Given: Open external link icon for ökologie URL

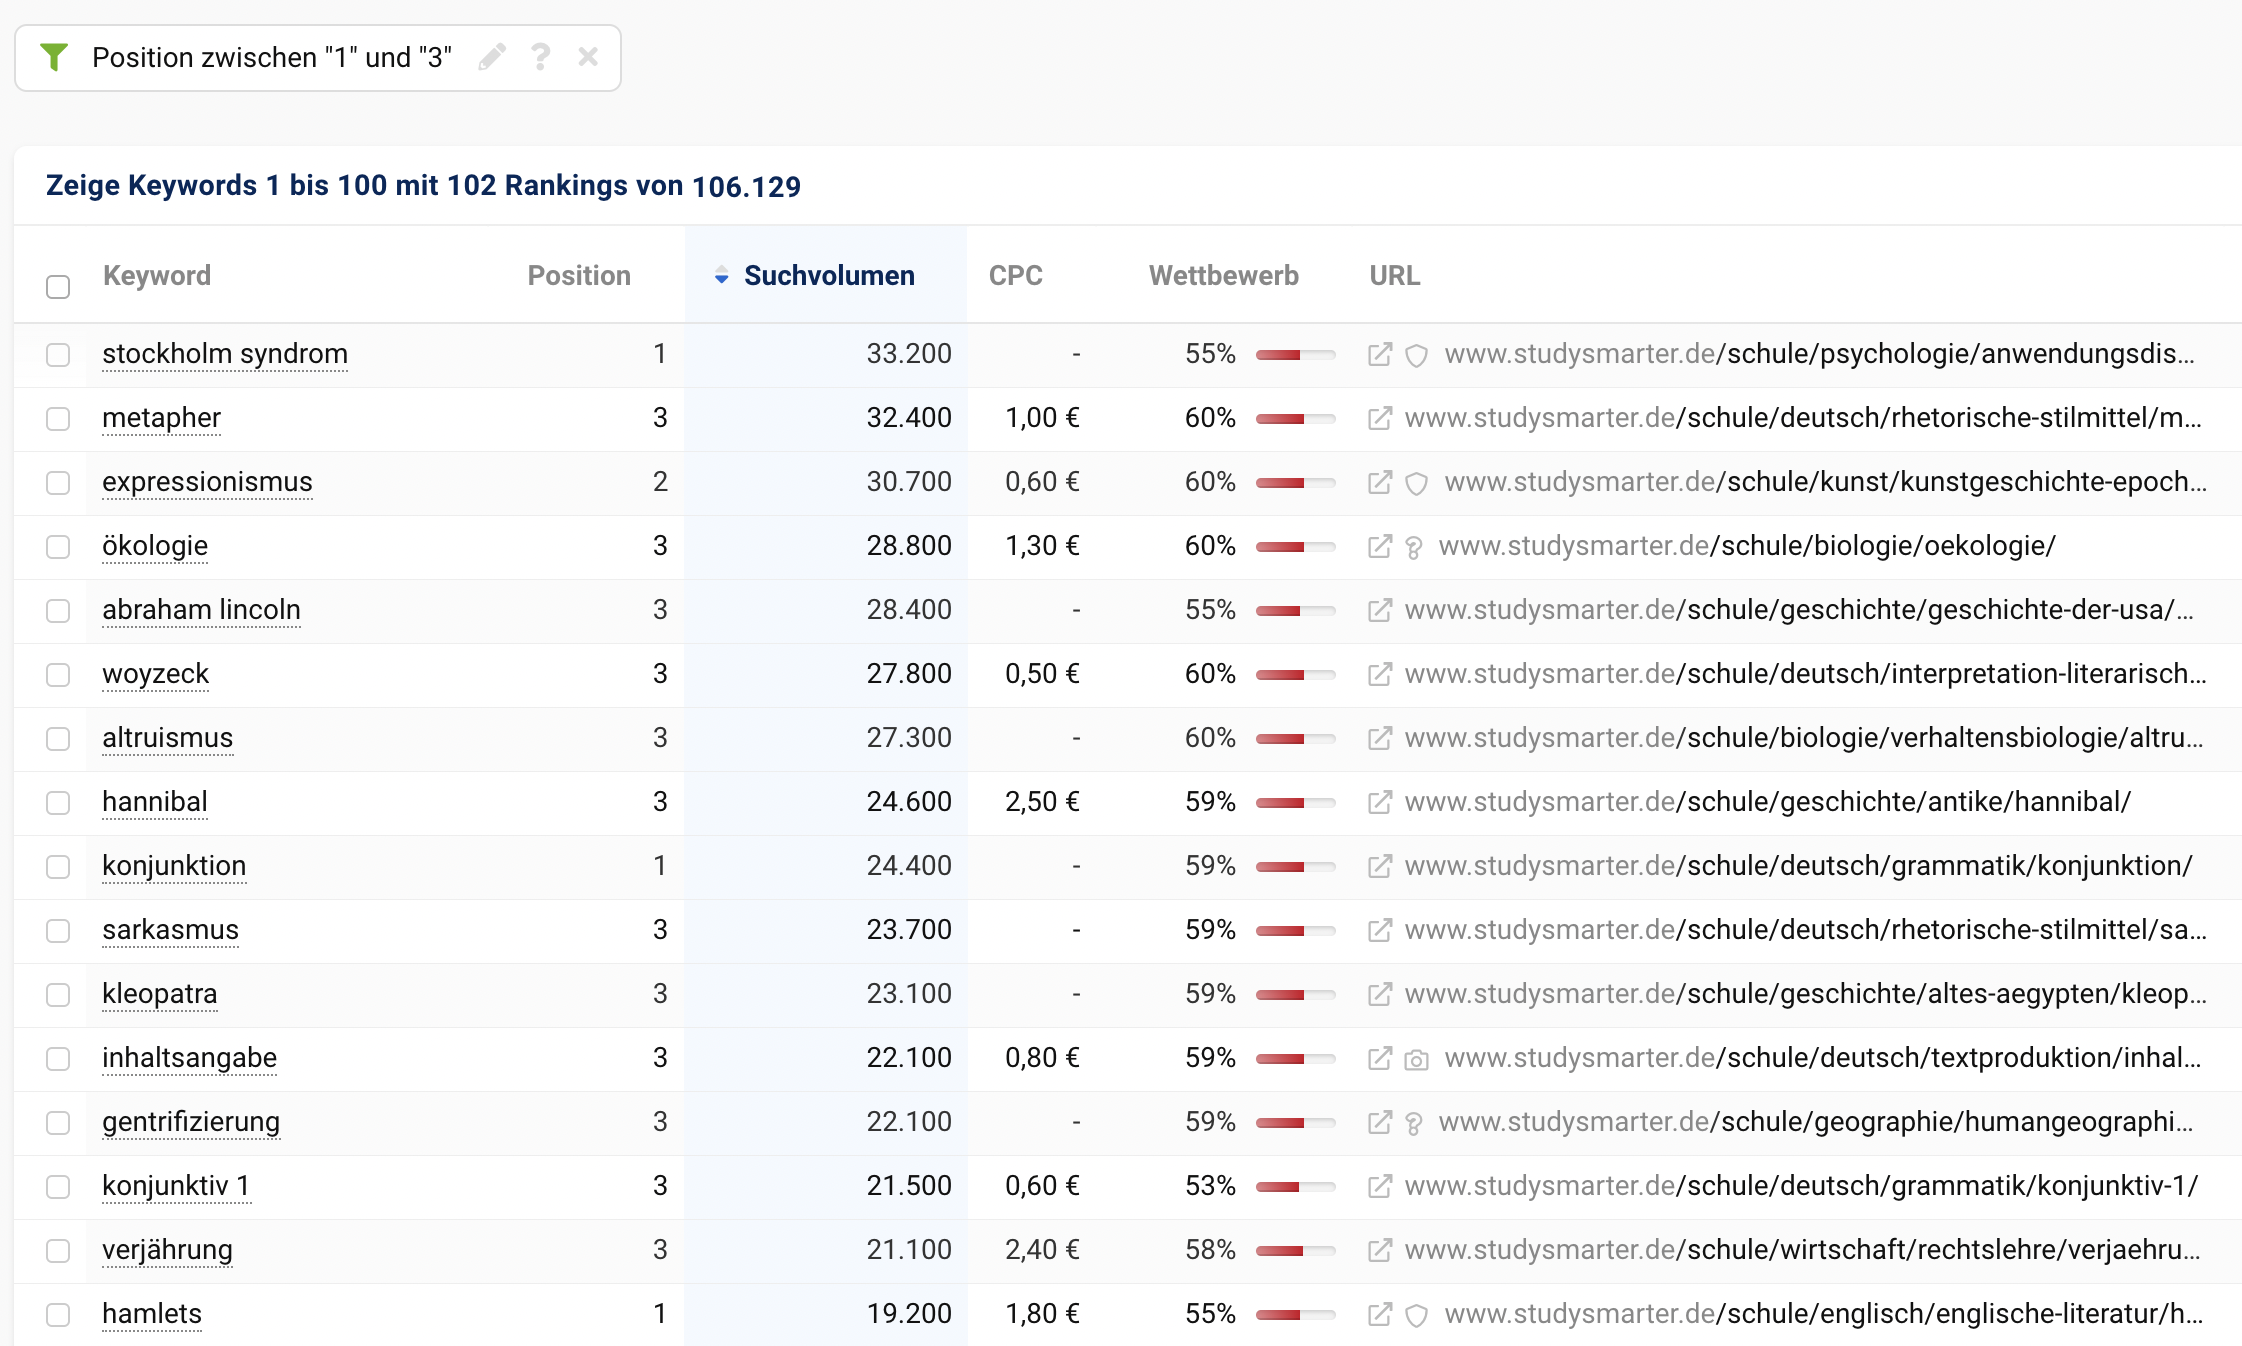Looking at the screenshot, I should pos(1380,546).
